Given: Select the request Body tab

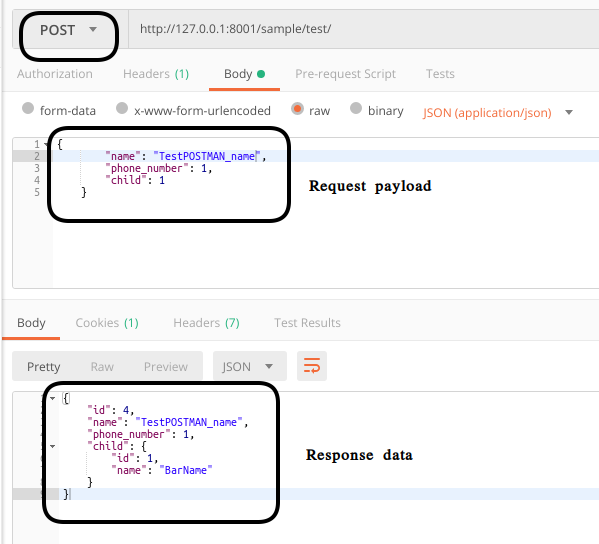Looking at the screenshot, I should click(x=244, y=74).
